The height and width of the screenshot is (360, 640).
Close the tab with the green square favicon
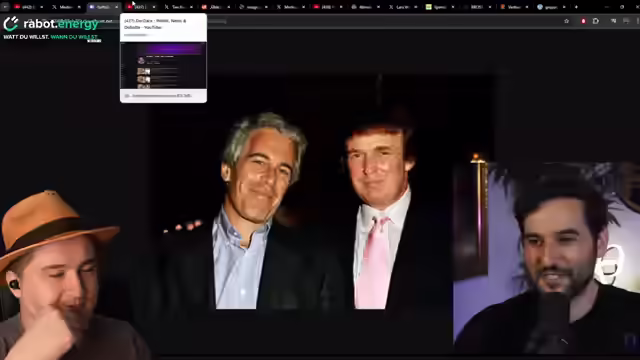(453, 7)
